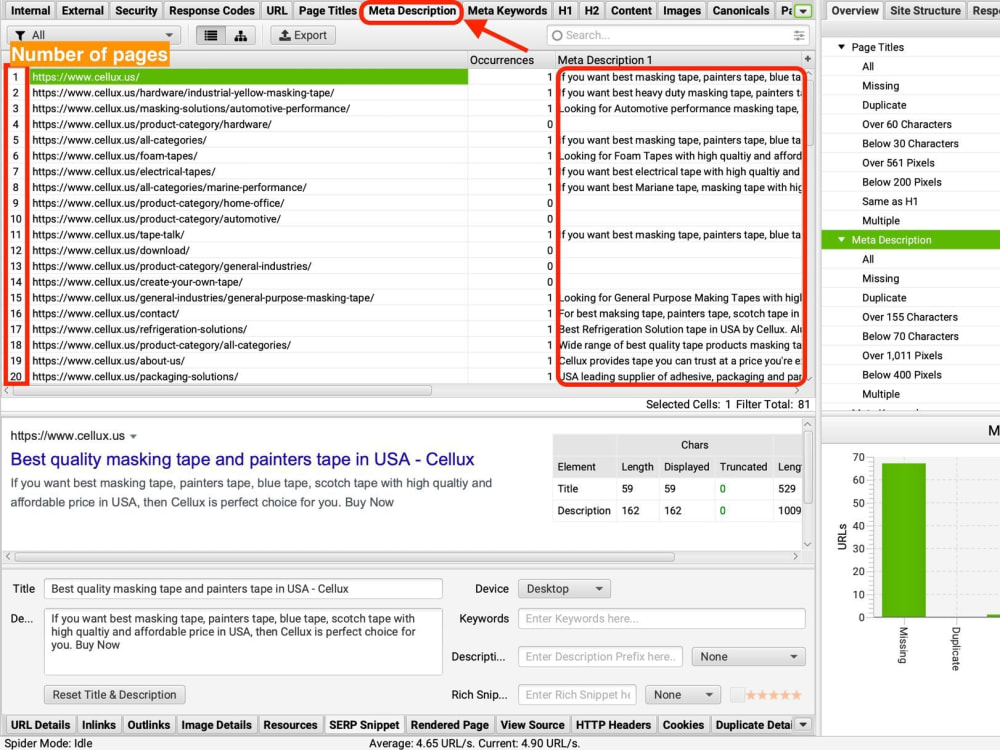This screenshot has width=1000, height=750.
Task: Click the Missing bar in chart
Action: point(903,540)
